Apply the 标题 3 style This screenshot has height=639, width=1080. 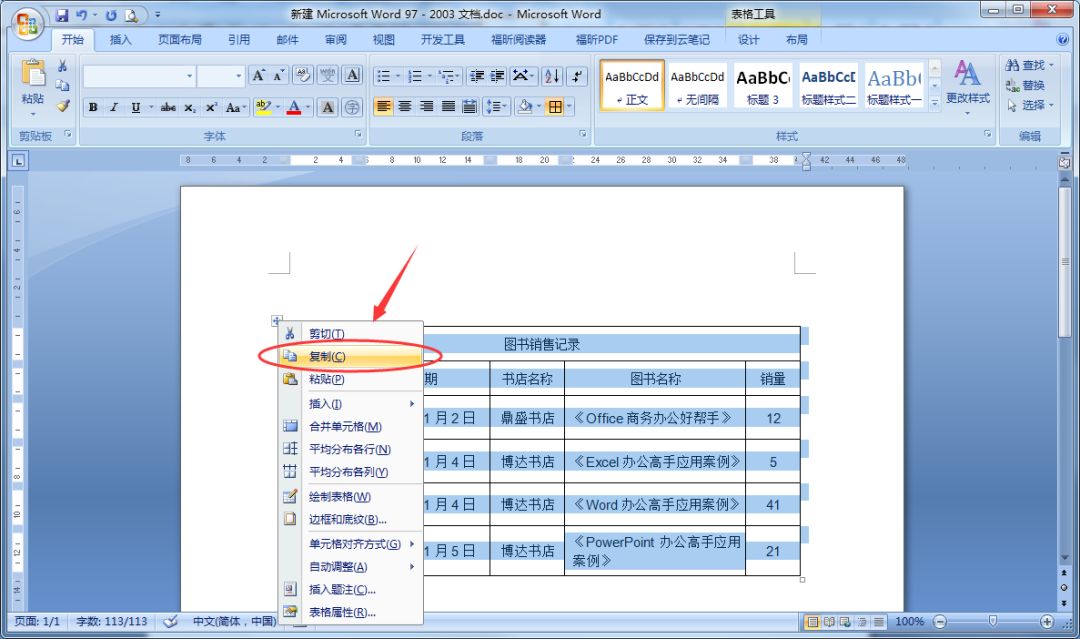coord(762,85)
